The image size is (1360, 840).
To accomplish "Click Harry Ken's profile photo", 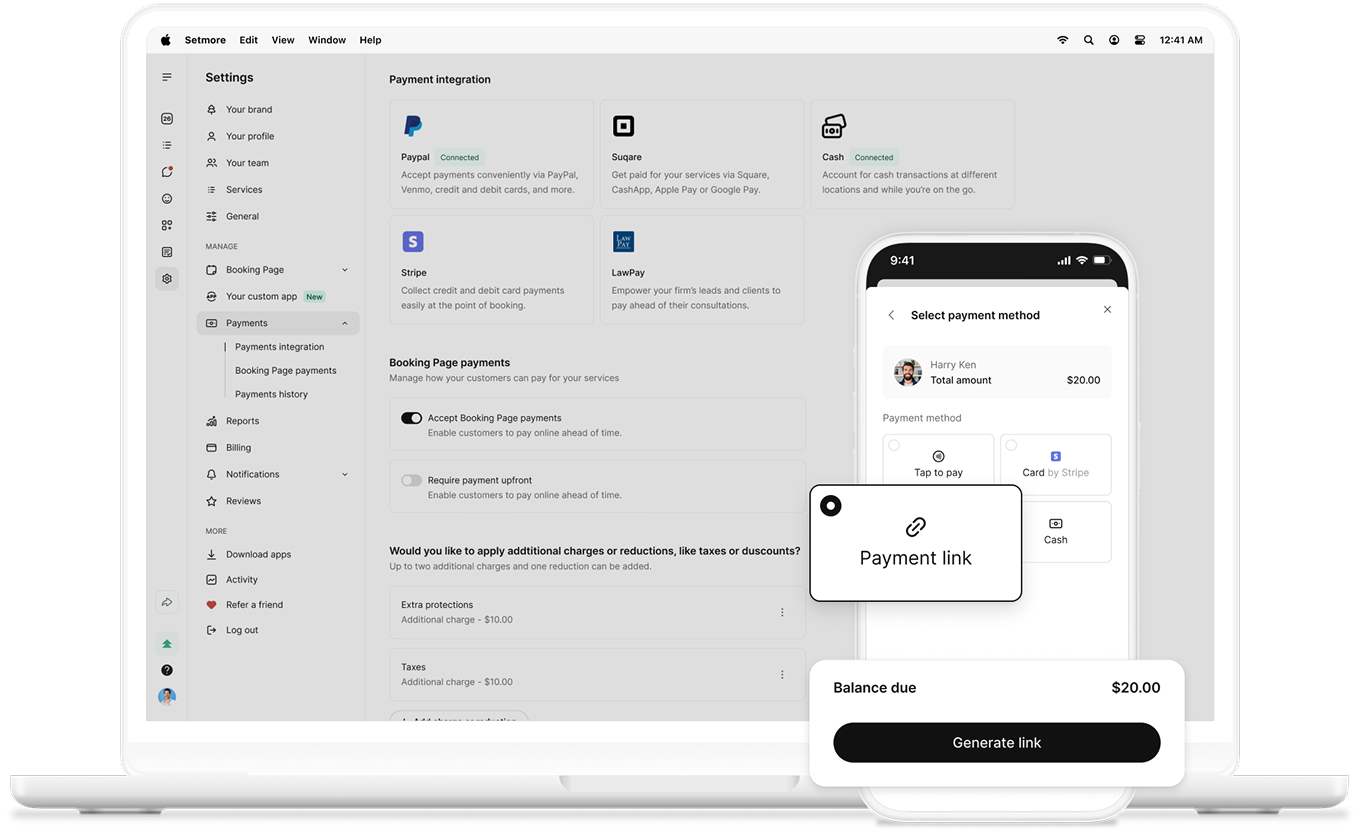I will pos(907,372).
